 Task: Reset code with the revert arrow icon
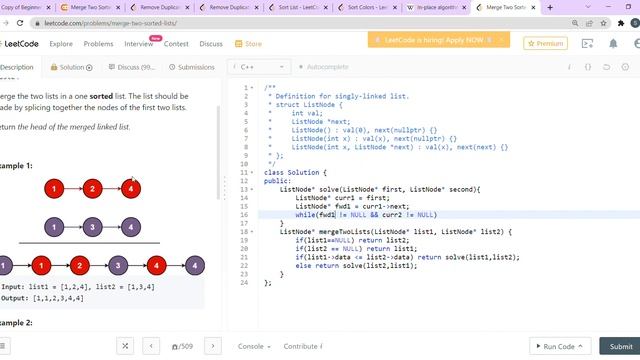607,67
